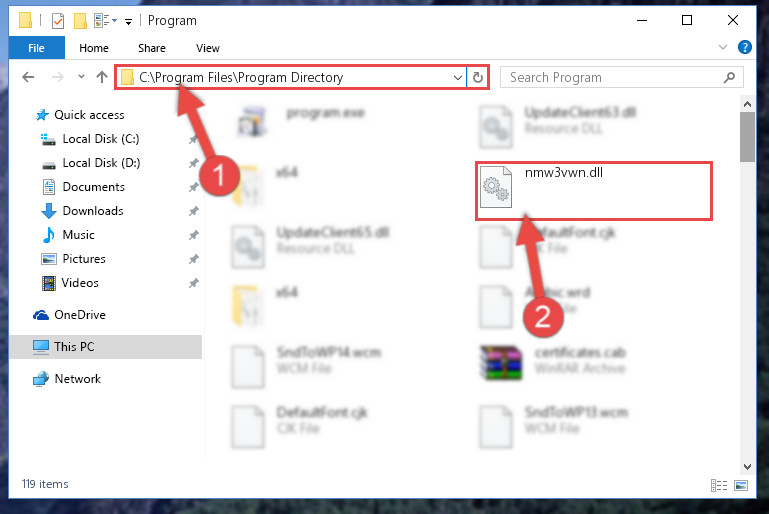Image resolution: width=769 pixels, height=514 pixels.
Task: Unpin Downloads from Quick access
Action: (x=194, y=211)
